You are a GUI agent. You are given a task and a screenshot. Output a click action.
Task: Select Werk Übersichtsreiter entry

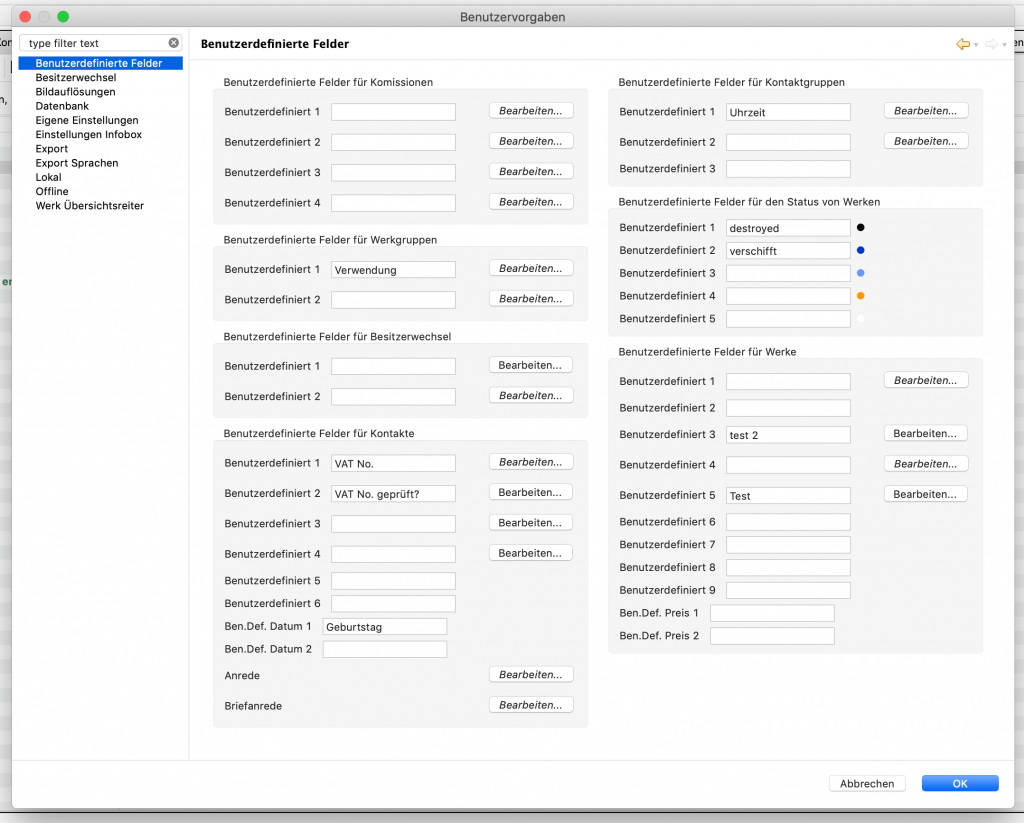coord(89,206)
